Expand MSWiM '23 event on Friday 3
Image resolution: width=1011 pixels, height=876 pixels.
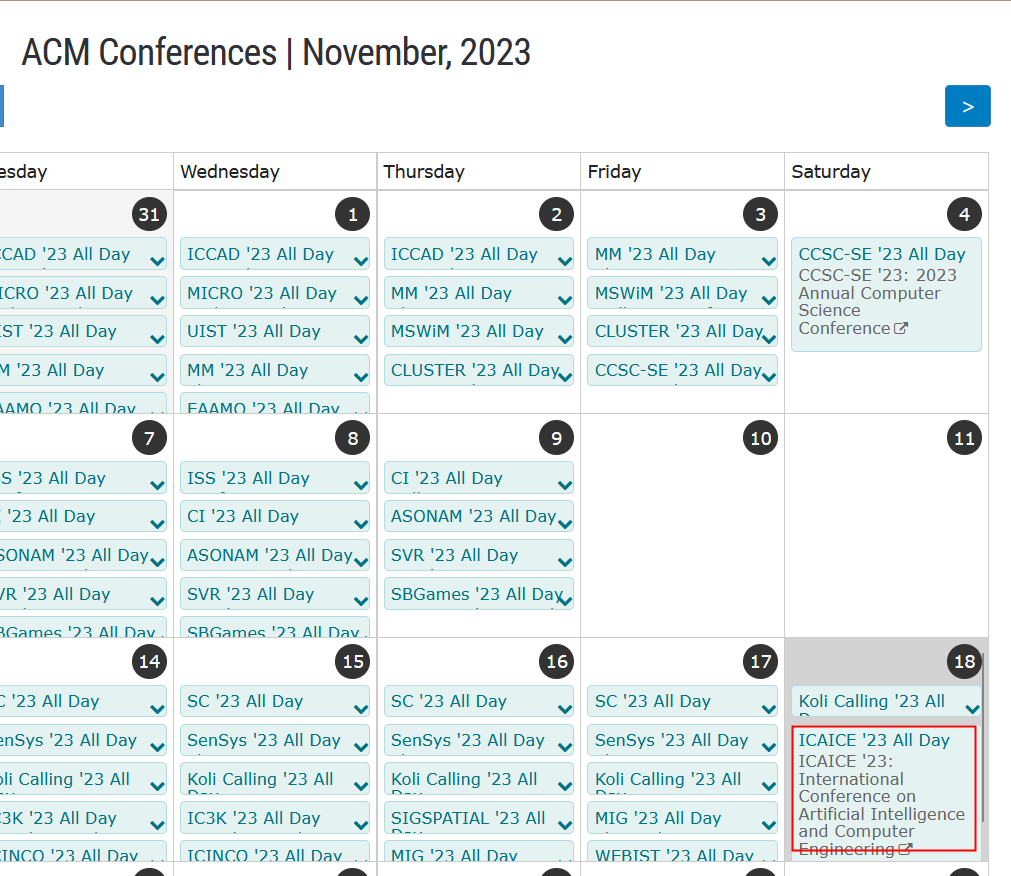[768, 300]
